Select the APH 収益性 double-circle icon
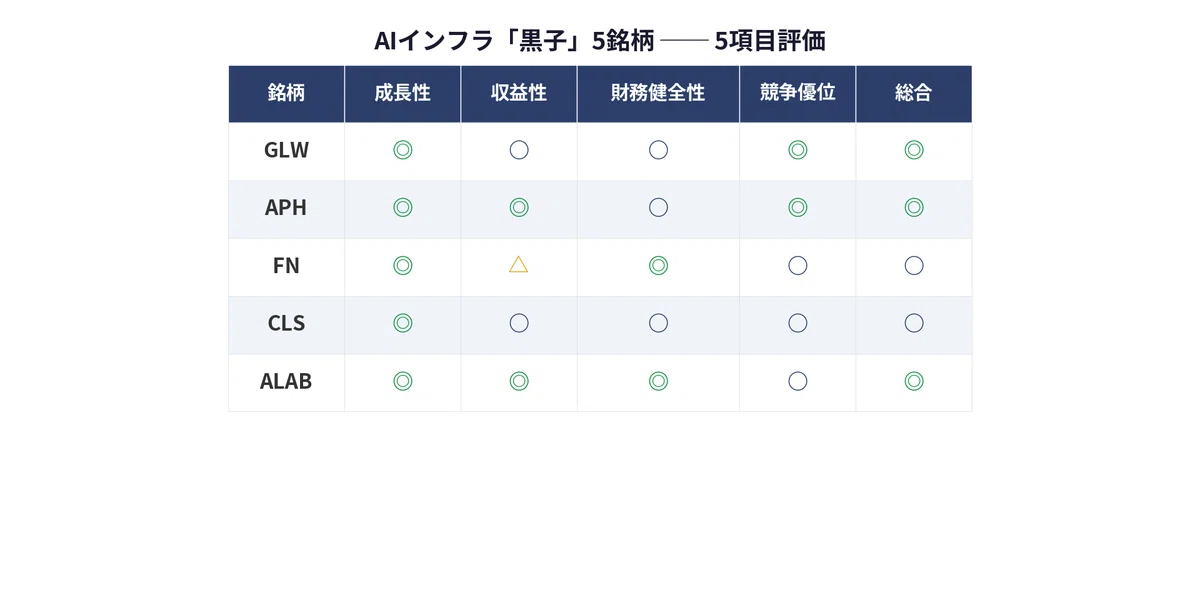This screenshot has height=615, width=1200. (x=519, y=208)
